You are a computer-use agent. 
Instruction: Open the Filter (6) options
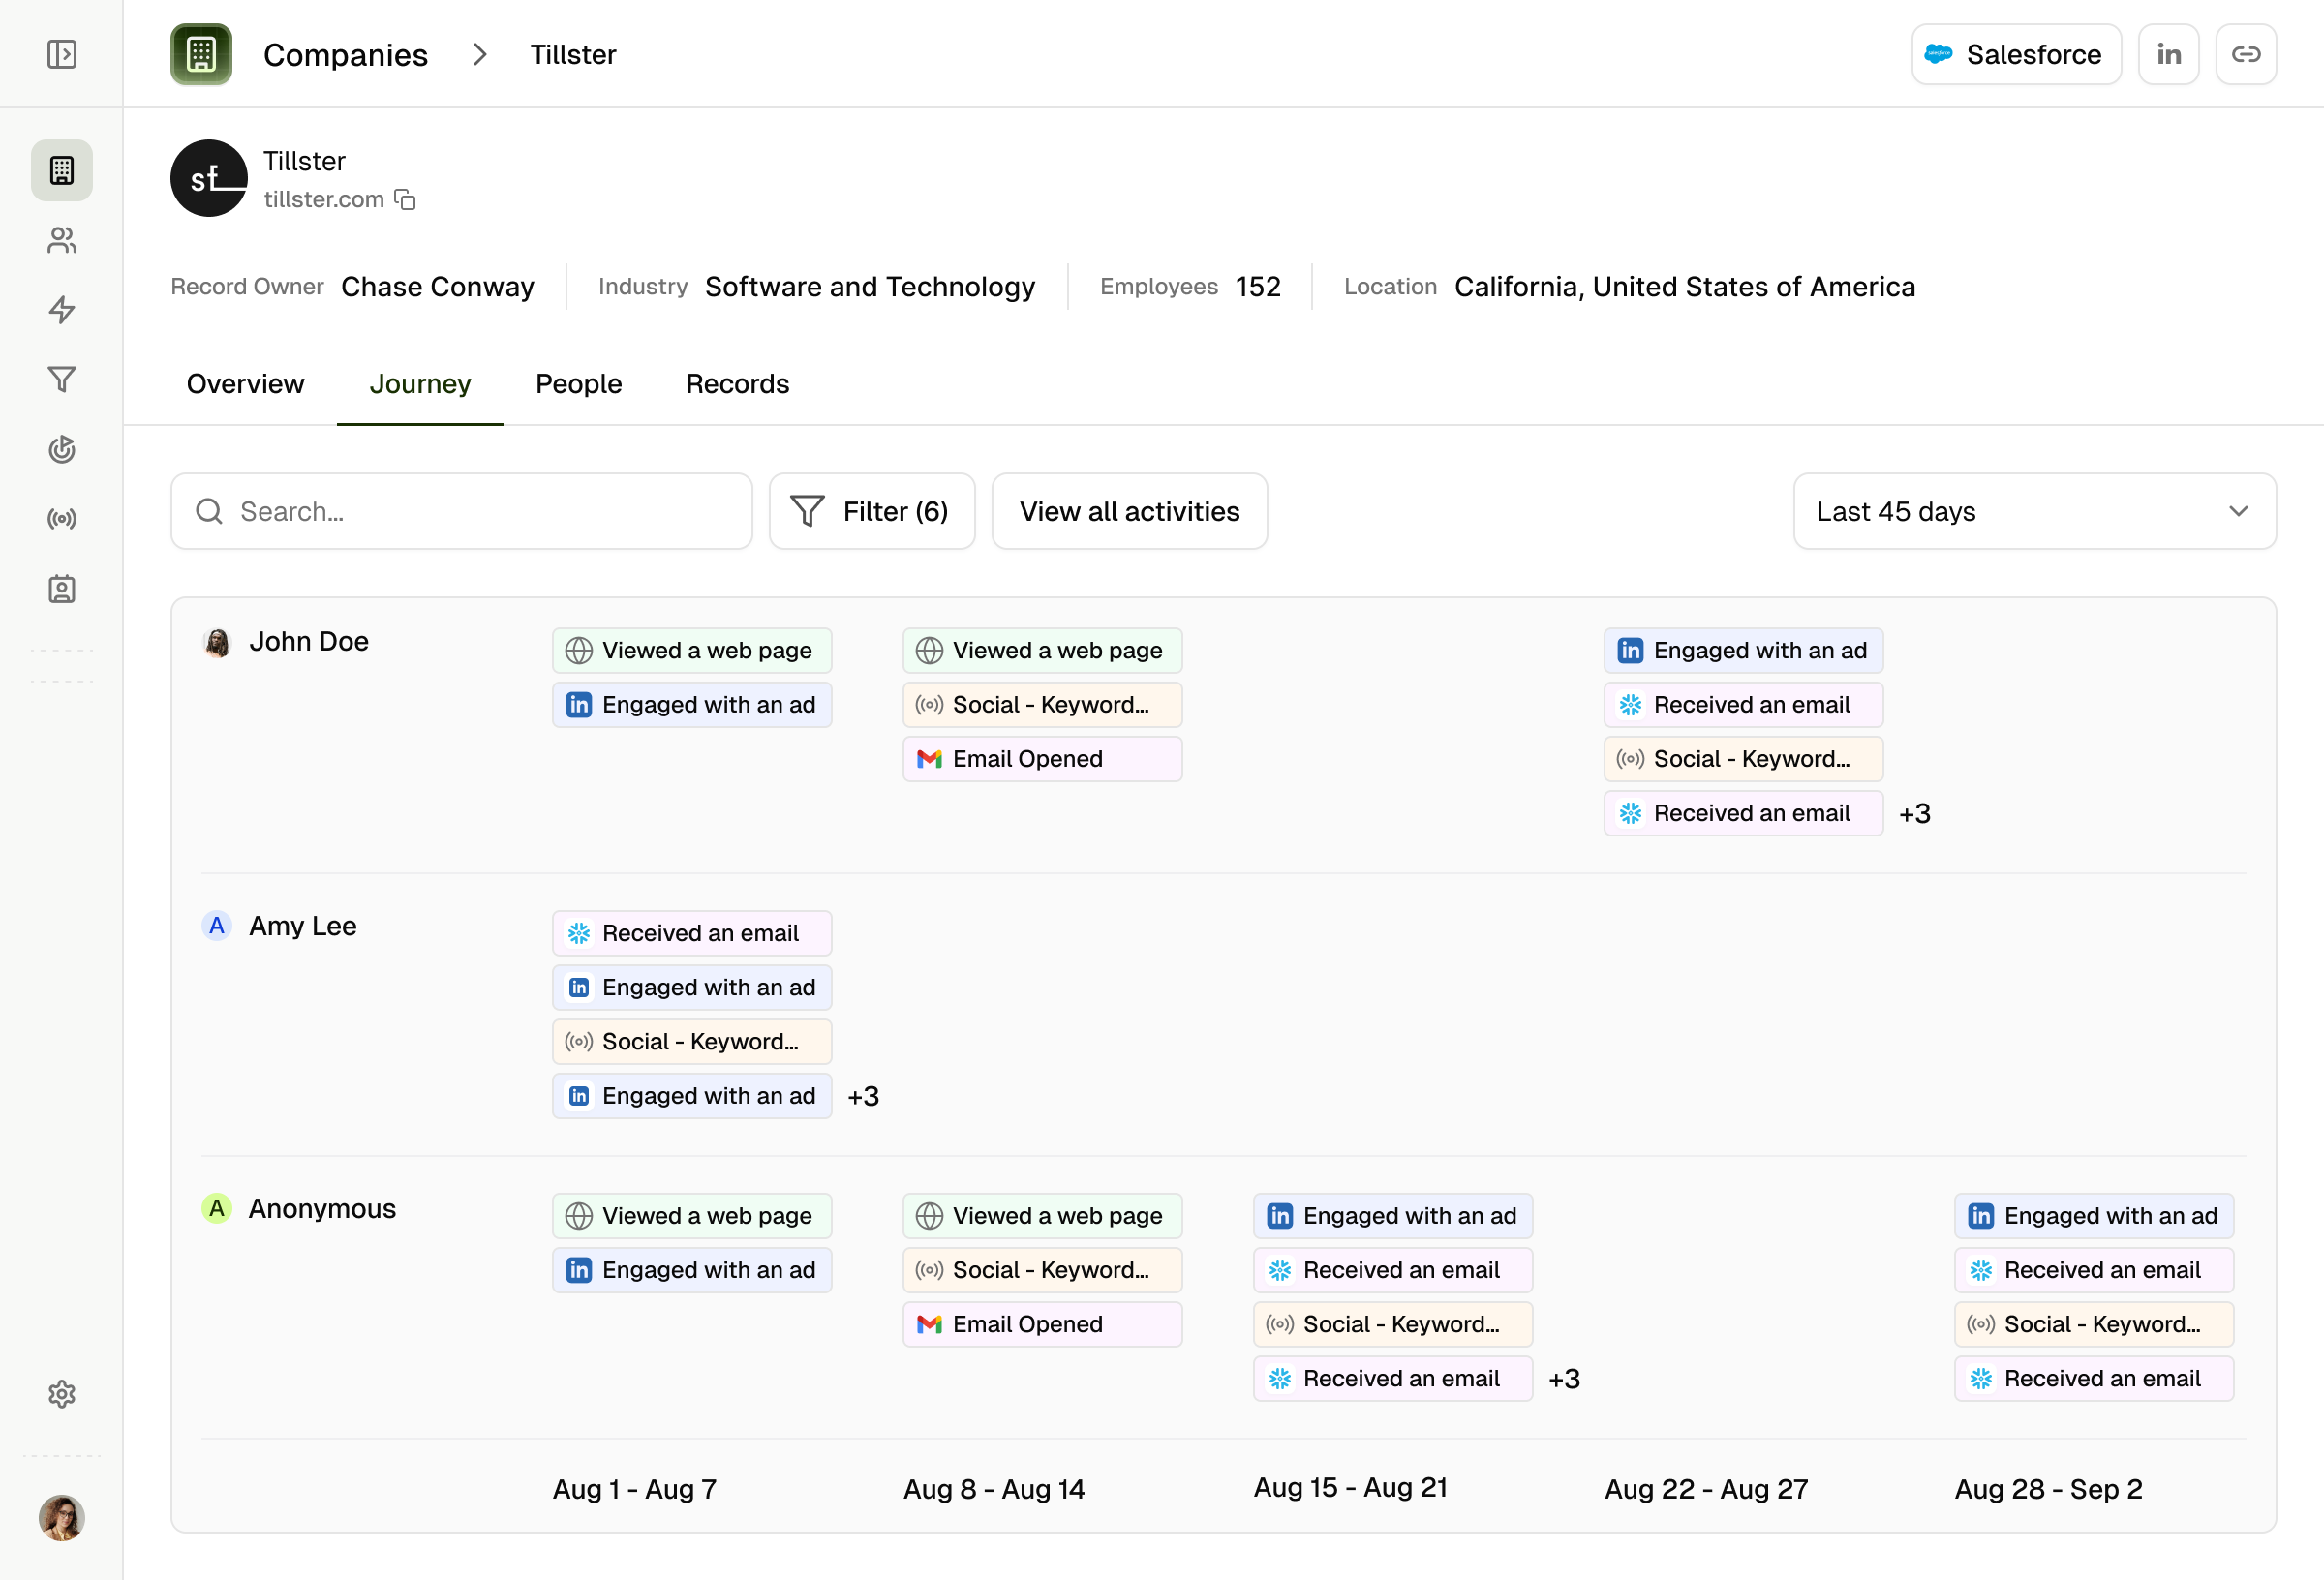pyautogui.click(x=871, y=511)
